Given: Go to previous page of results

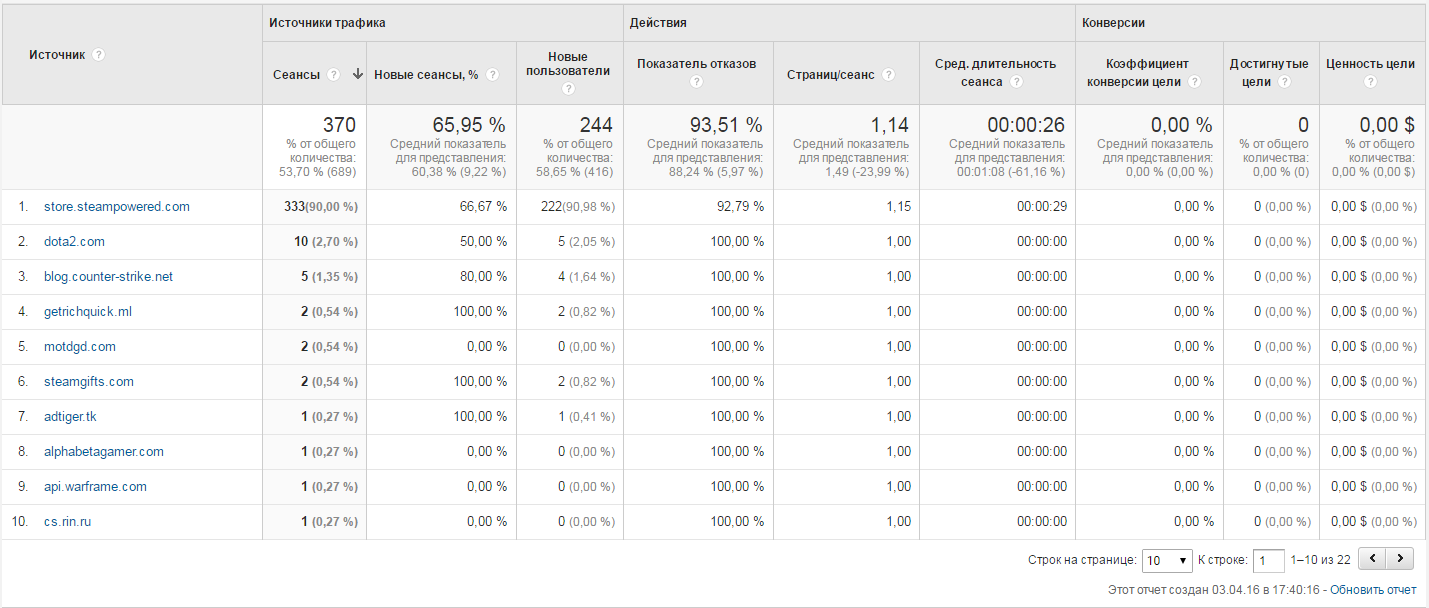Looking at the screenshot, I should click(1374, 559).
